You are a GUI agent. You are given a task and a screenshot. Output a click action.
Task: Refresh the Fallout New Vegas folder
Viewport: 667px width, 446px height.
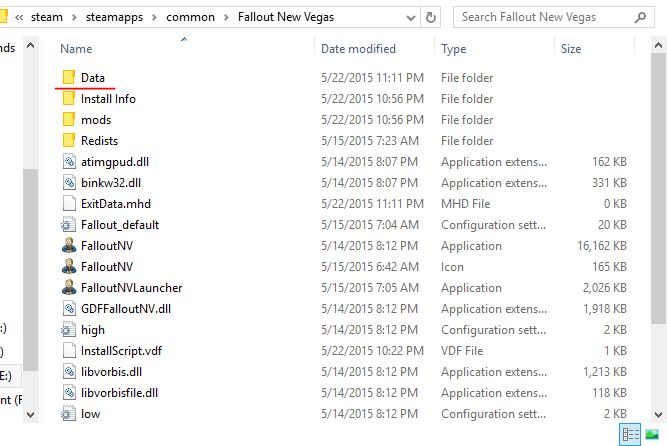[x=430, y=17]
